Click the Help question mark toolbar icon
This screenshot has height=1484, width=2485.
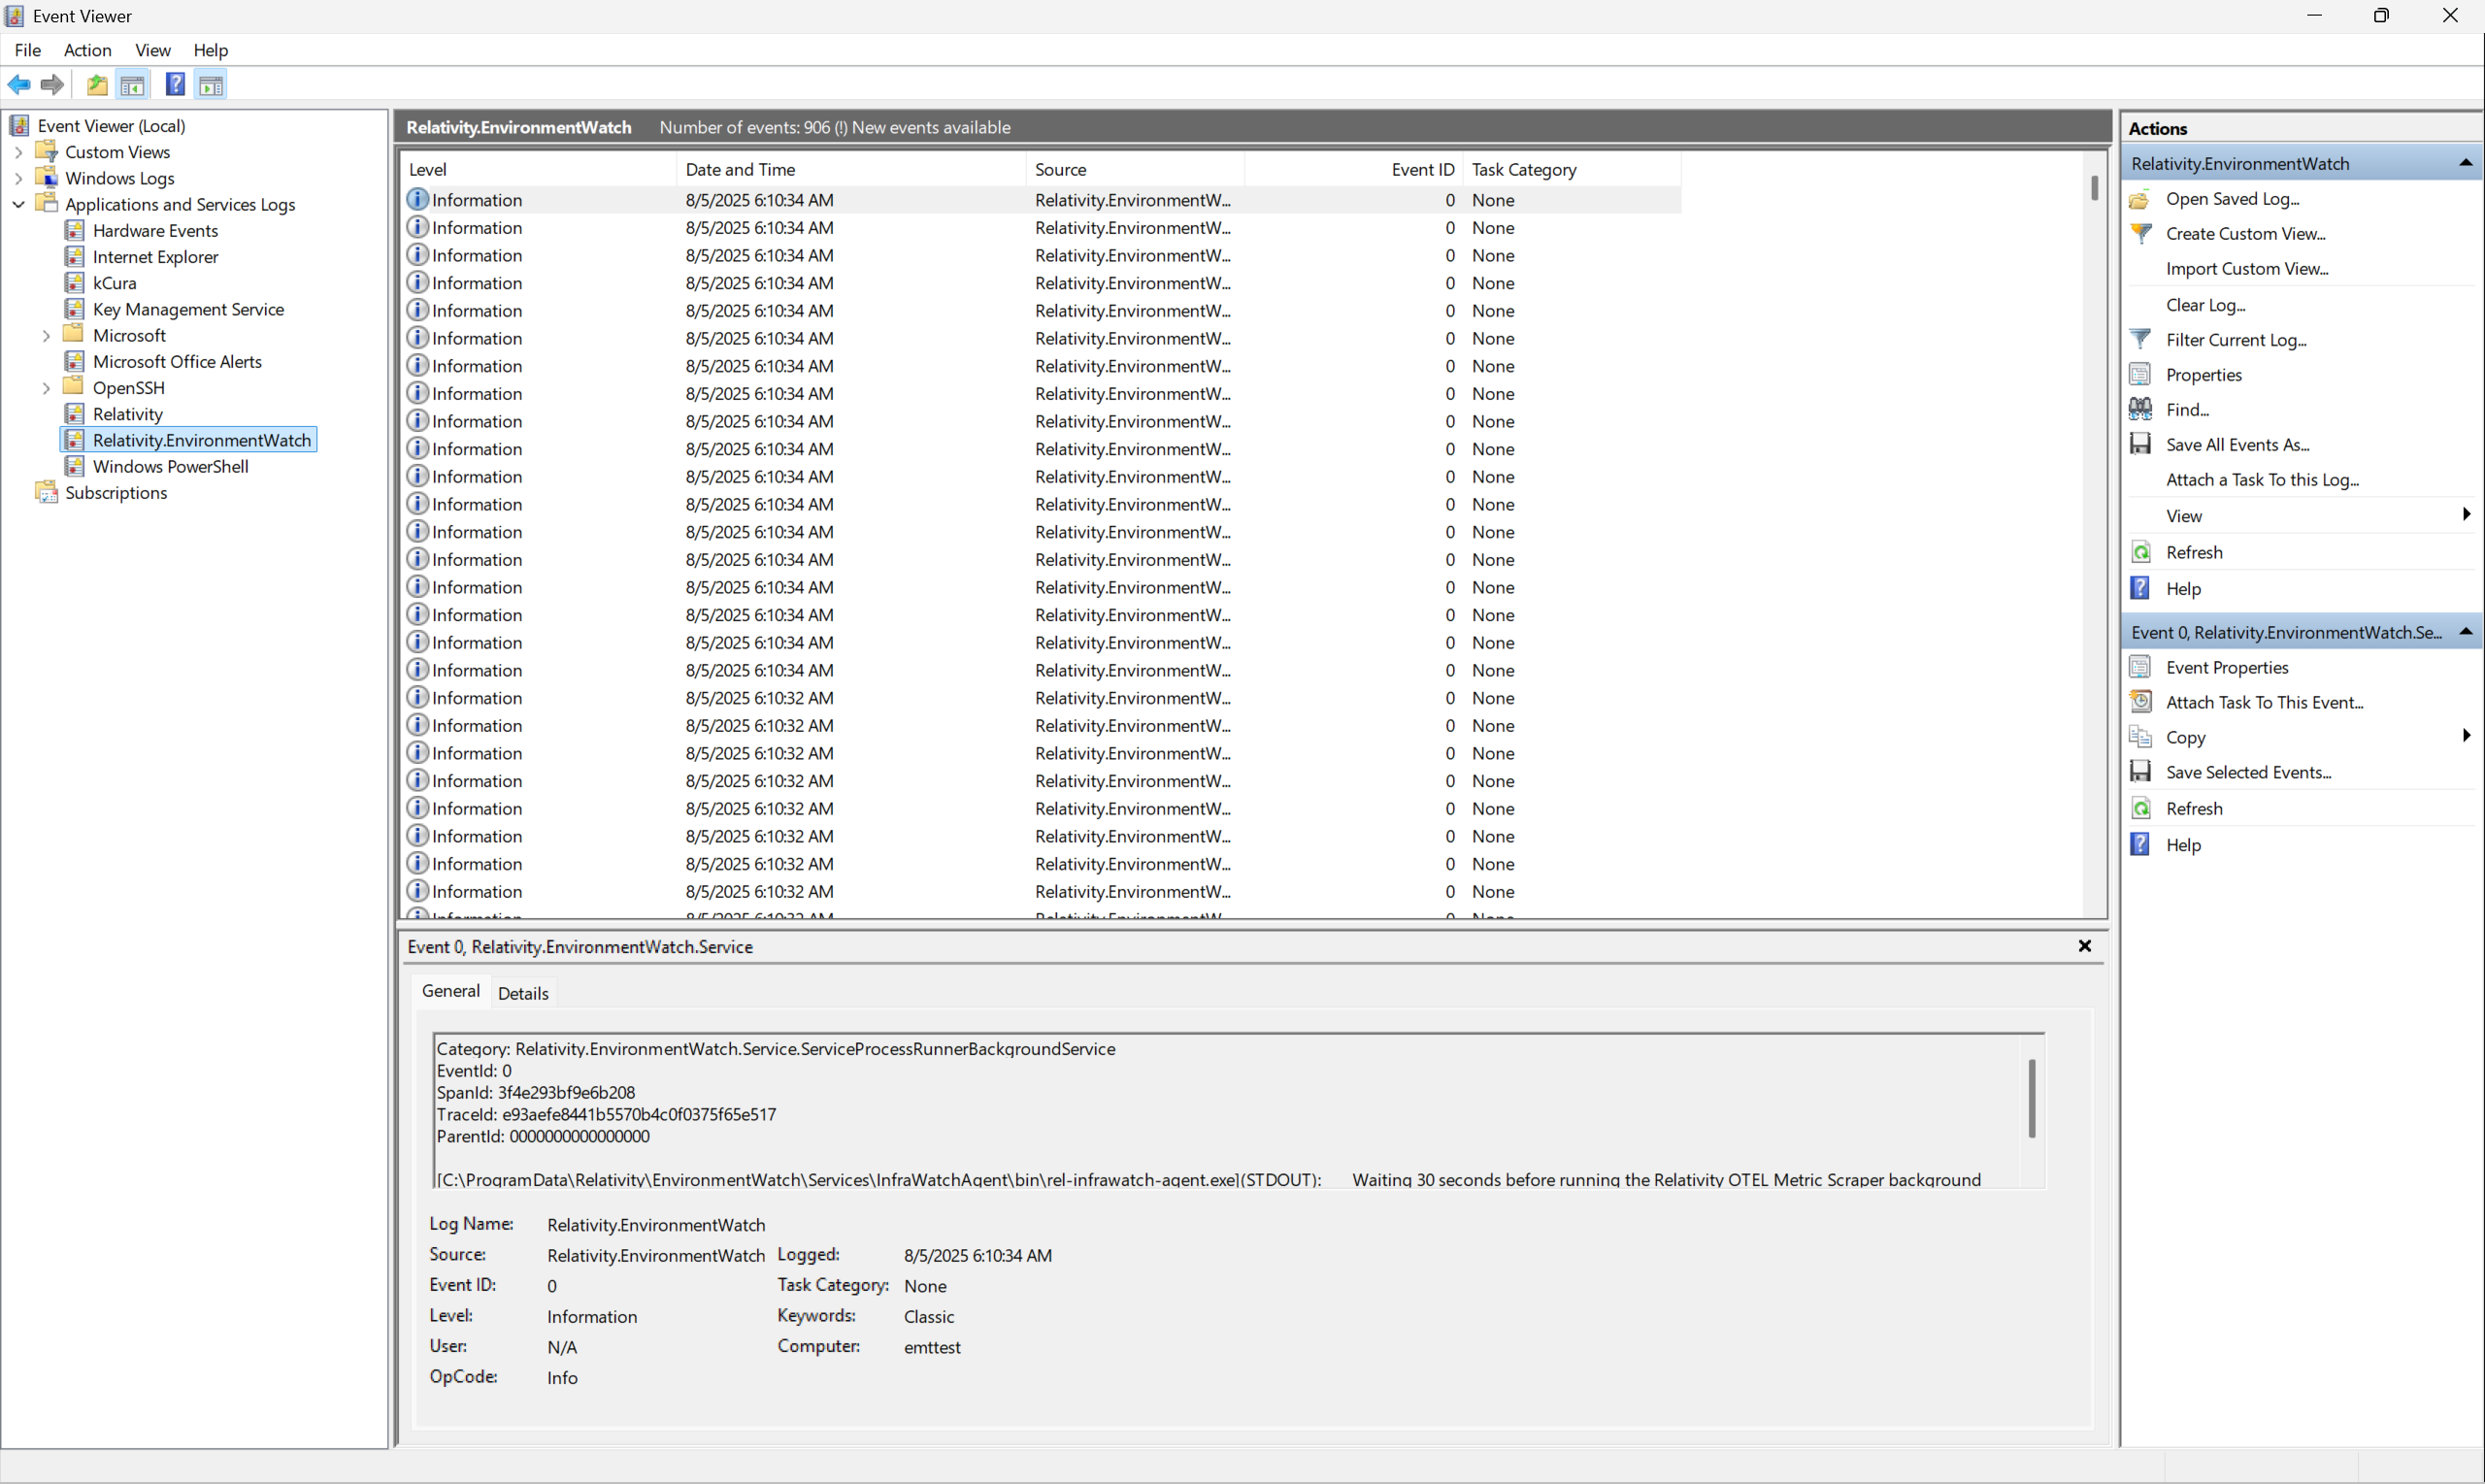click(x=175, y=85)
